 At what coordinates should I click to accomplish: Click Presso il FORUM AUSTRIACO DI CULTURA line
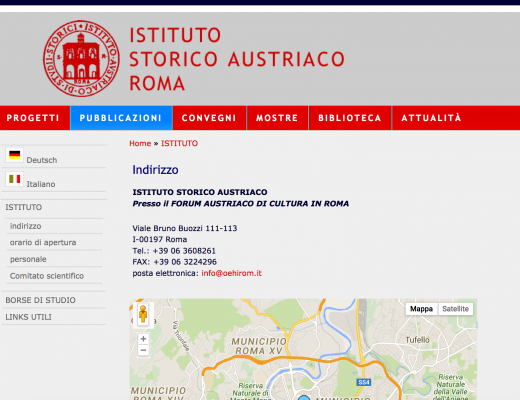[241, 203]
